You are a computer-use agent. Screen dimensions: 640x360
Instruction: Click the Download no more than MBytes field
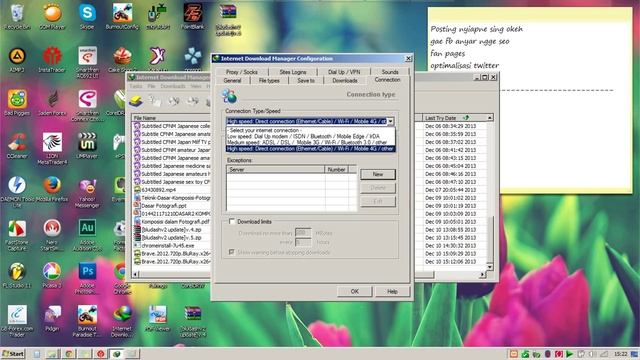tap(303, 233)
